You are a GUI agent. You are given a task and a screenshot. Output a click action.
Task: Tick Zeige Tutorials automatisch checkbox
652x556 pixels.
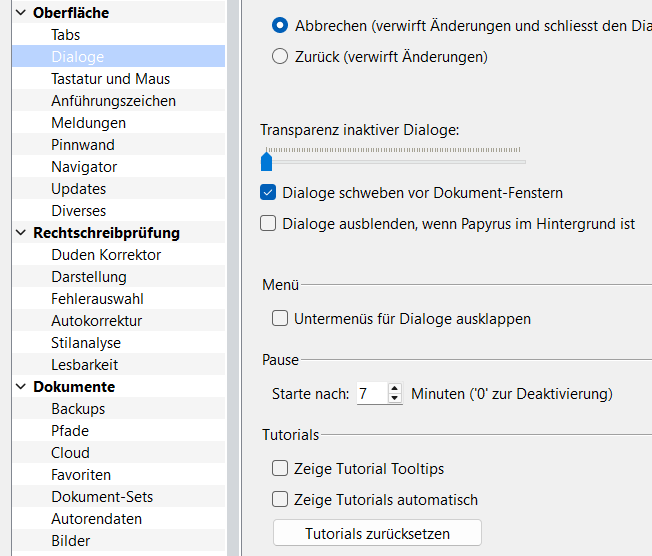pos(280,499)
